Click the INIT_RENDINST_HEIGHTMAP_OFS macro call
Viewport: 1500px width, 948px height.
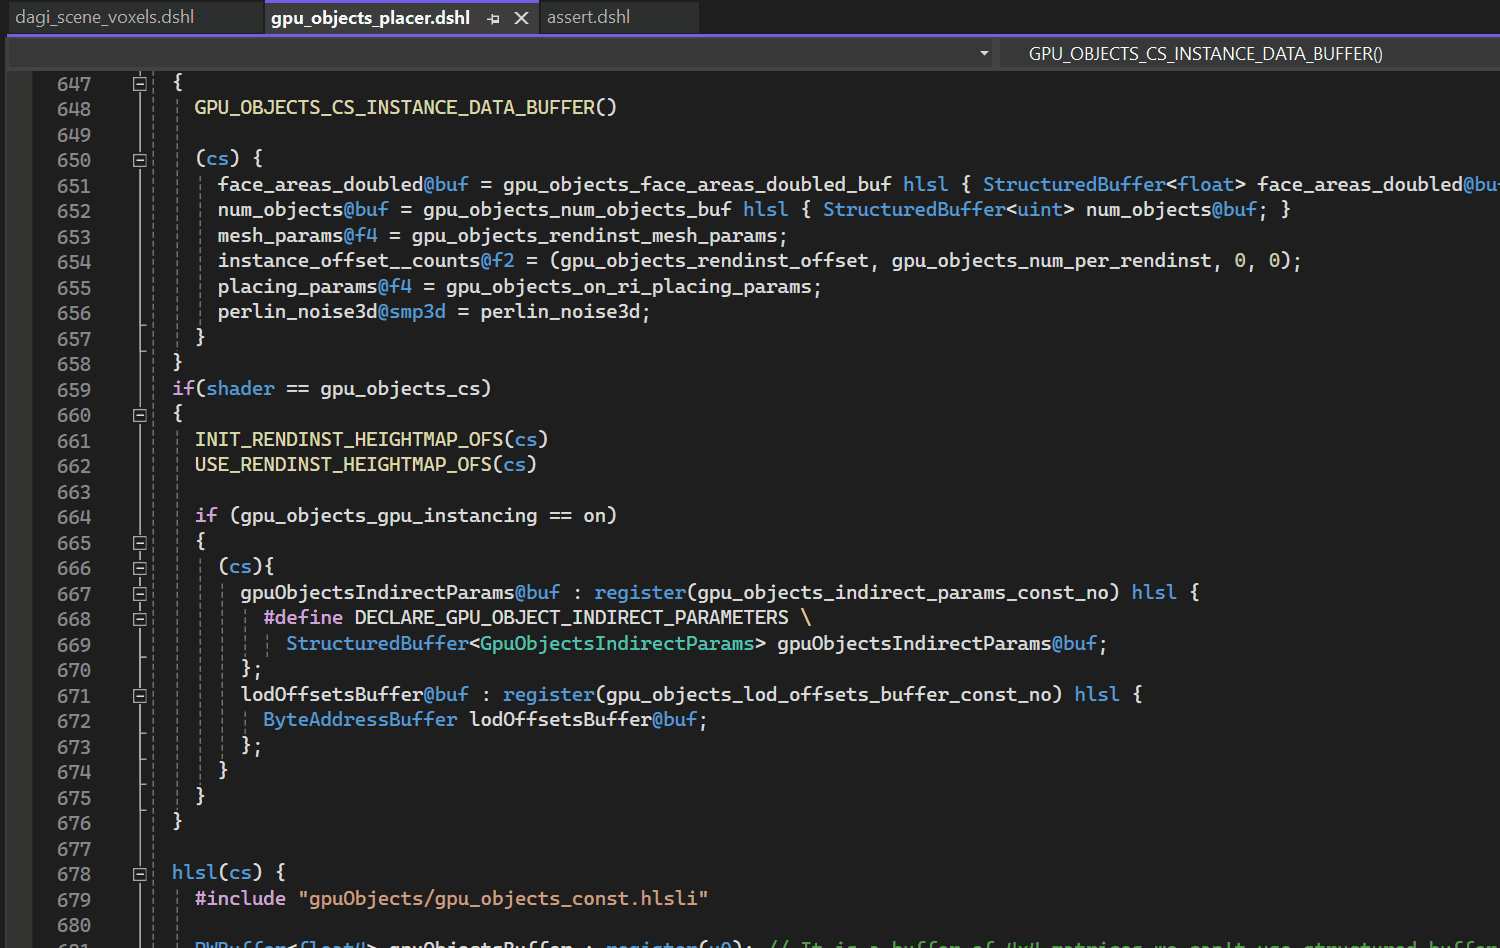coord(350,439)
